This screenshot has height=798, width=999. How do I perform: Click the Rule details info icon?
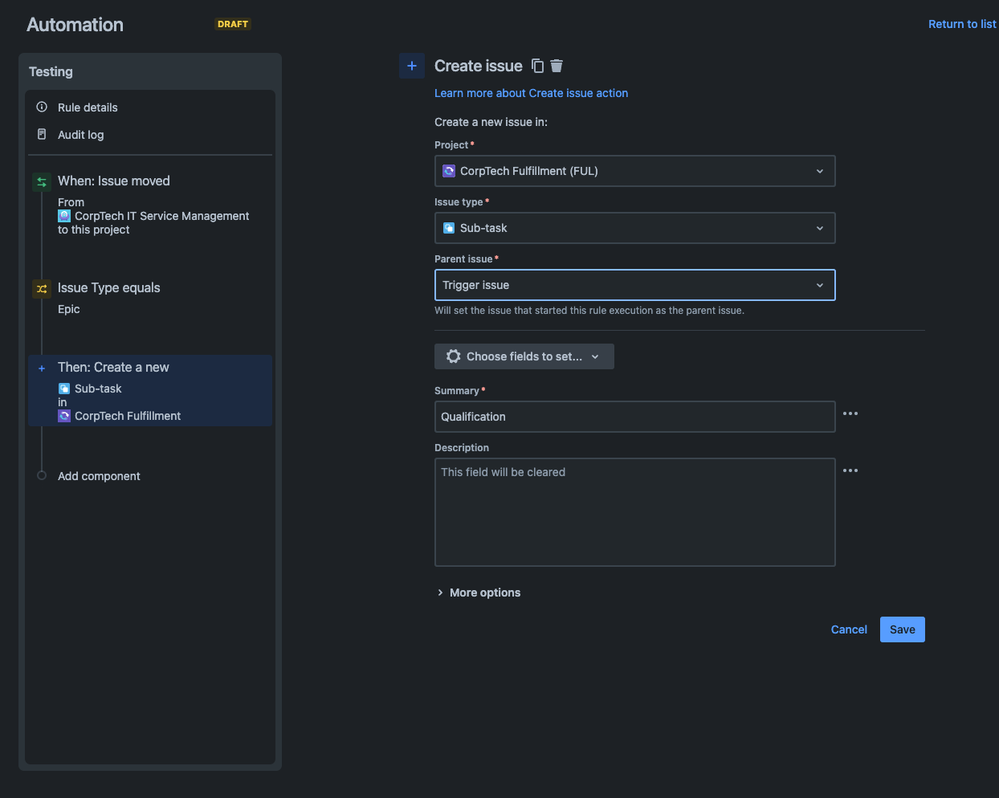tap(41, 107)
